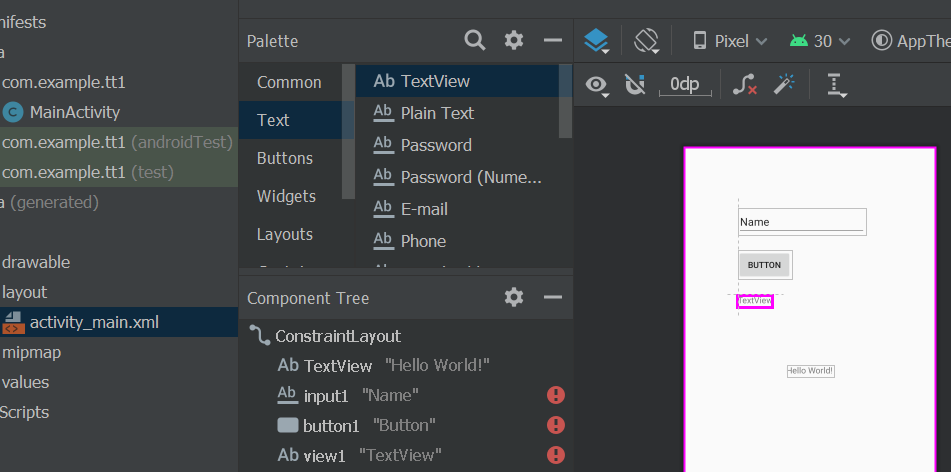951x472 pixels.
Task: Select input1 "Name" tree row
Action: coord(406,396)
